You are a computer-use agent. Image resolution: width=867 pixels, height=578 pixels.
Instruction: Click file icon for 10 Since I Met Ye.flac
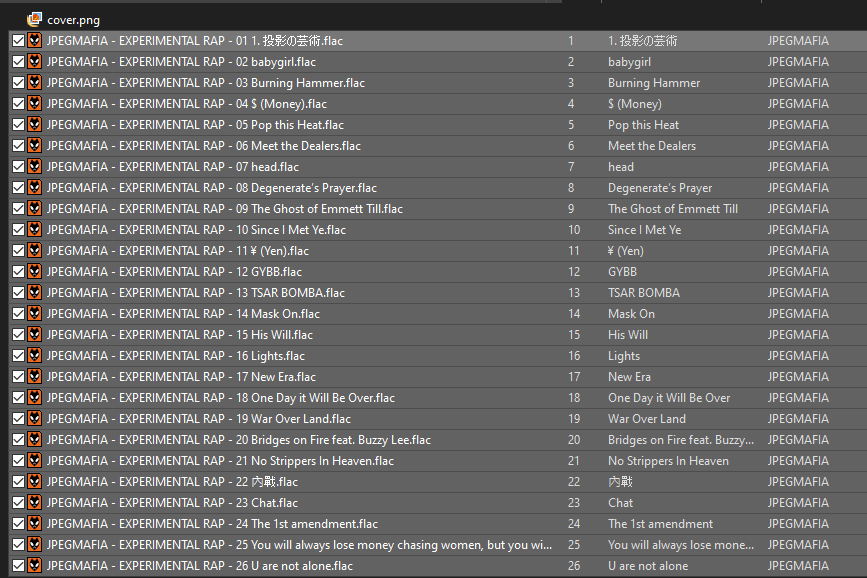coord(34,230)
